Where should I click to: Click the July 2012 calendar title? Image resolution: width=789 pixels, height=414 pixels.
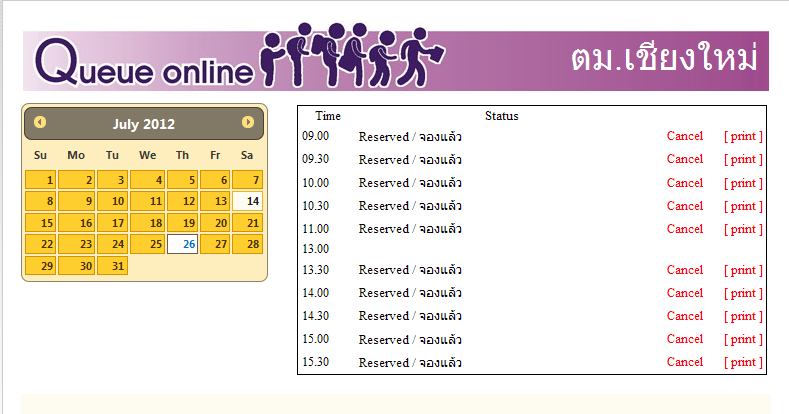click(144, 124)
